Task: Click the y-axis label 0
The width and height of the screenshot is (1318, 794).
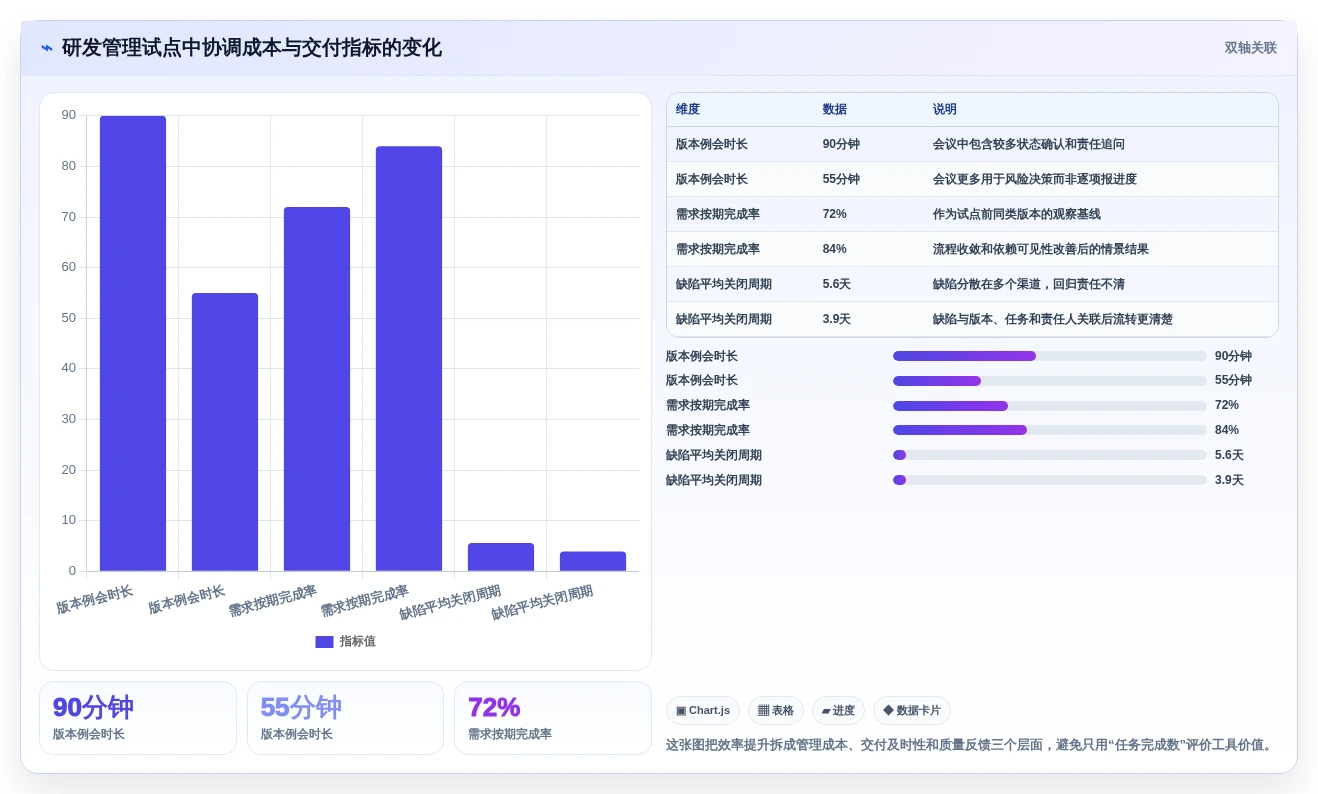Action: tap(72, 571)
